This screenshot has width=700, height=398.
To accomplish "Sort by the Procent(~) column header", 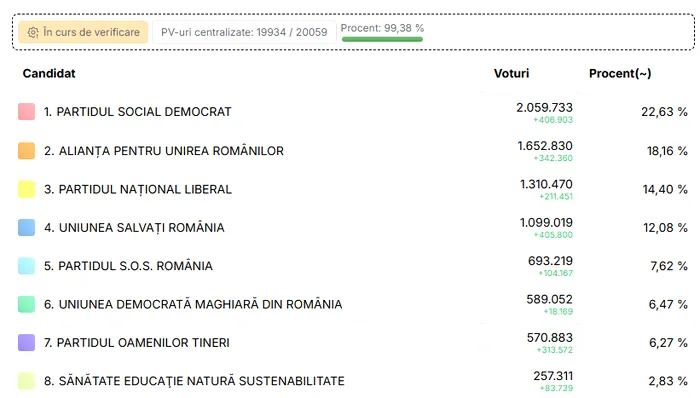I will tap(620, 74).
